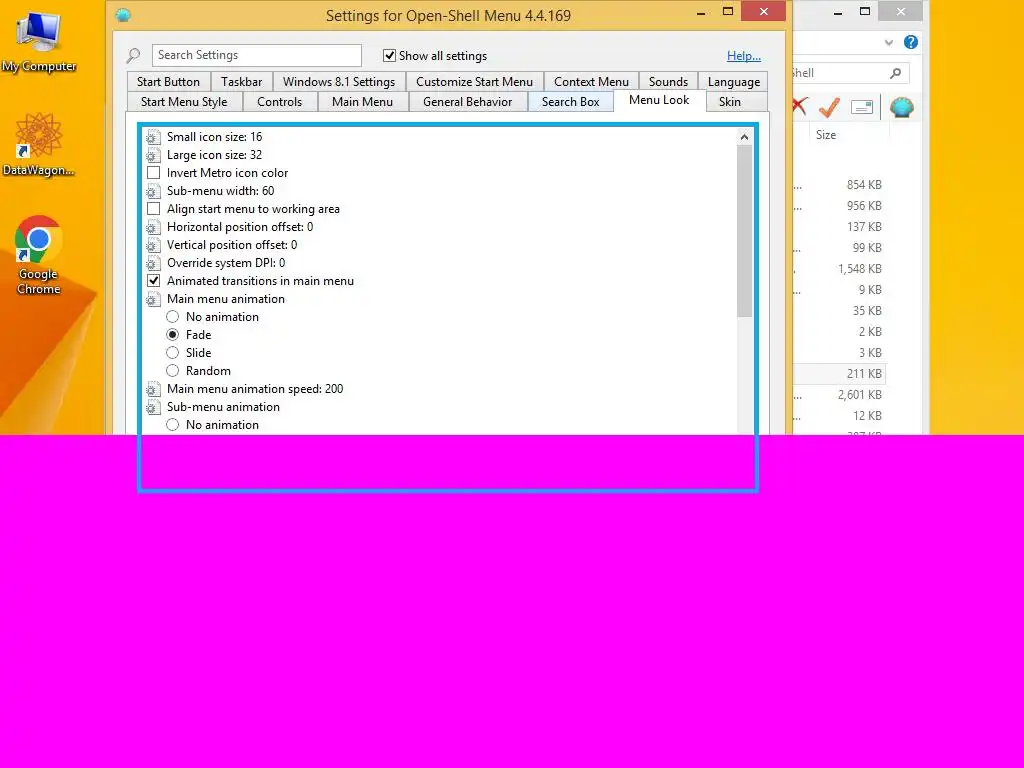Click the gear icon beside Sub-menu animation

click(x=153, y=408)
